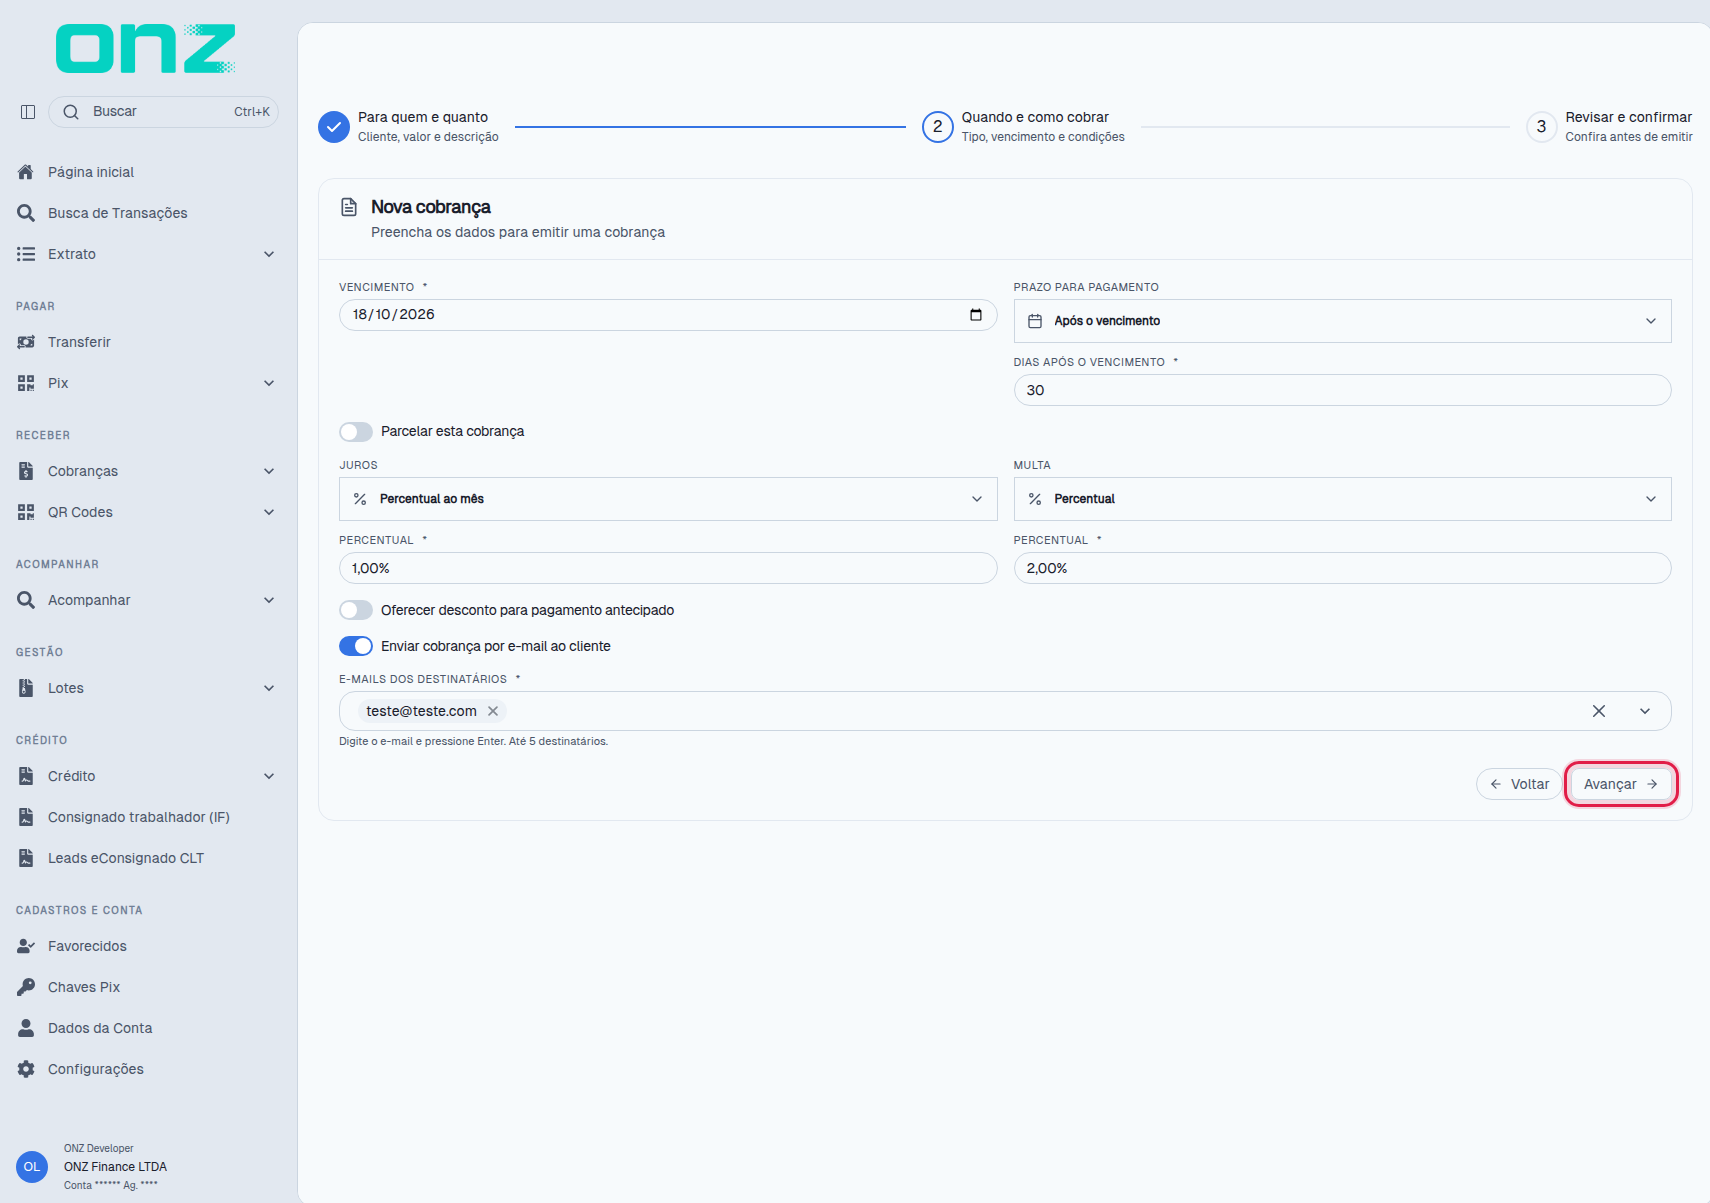Viewport: 1710px width, 1203px height.
Task: Expand the Acompanhar submenu chevron
Action: (x=269, y=600)
